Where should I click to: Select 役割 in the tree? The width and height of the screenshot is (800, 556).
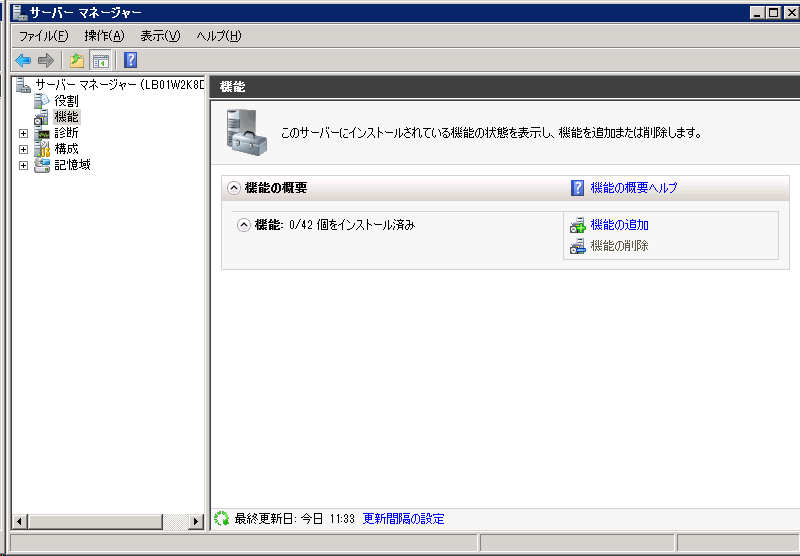pos(66,101)
